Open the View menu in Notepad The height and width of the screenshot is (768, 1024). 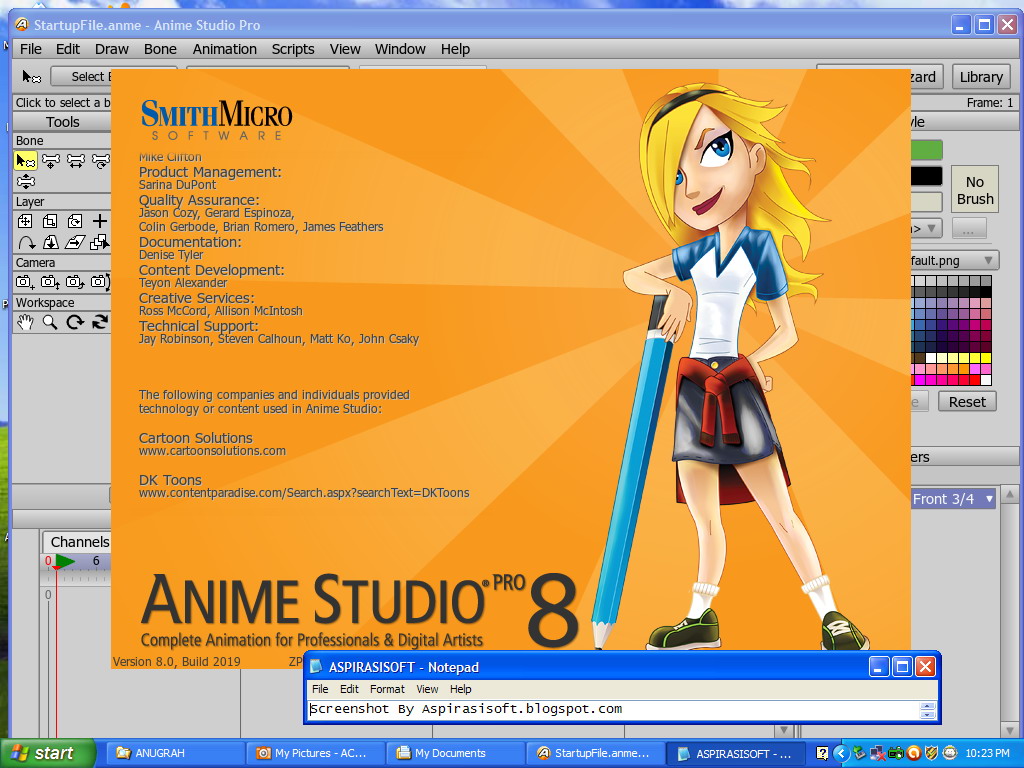point(427,689)
